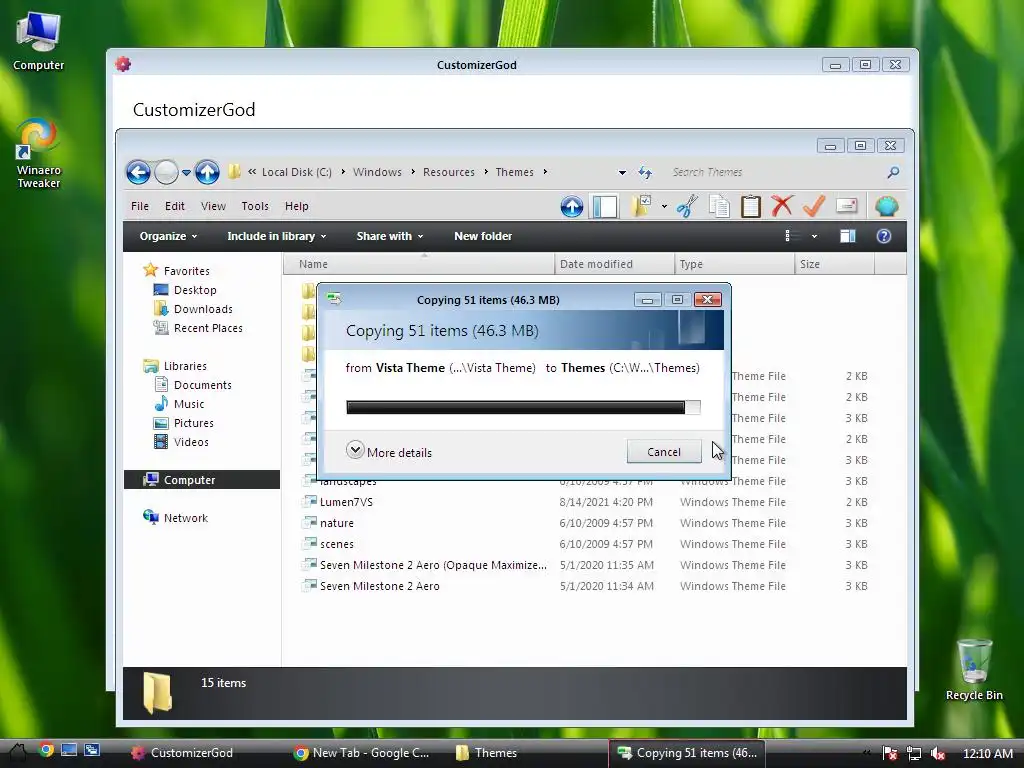Click the email envelope toolbar icon

pyautogui.click(x=846, y=206)
